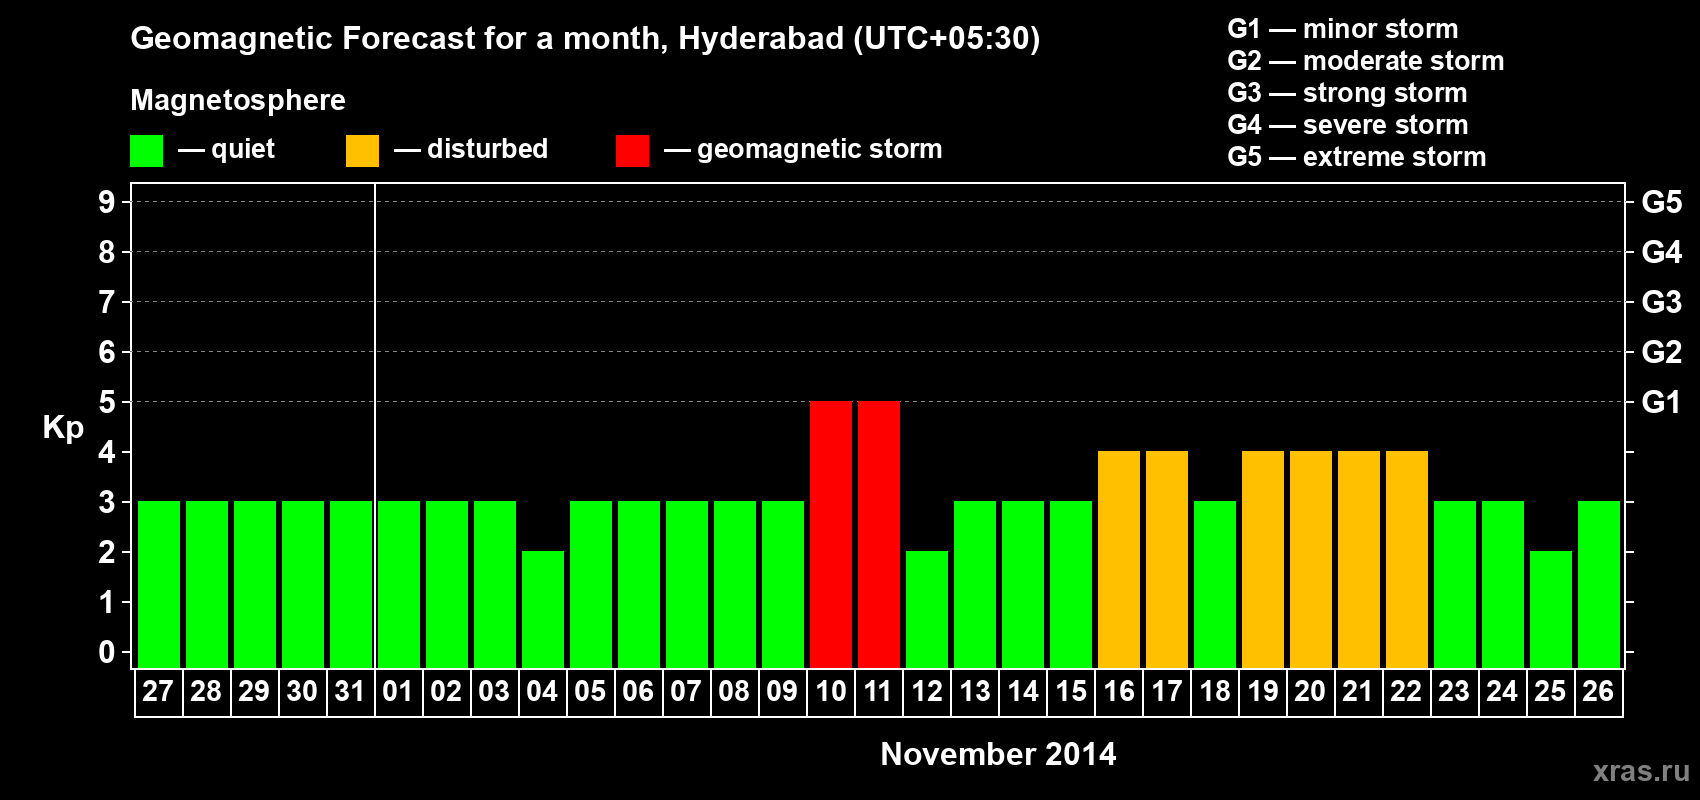This screenshot has width=1700, height=800.
Task: Click the green quiet legend swatch
Action: tap(146, 151)
